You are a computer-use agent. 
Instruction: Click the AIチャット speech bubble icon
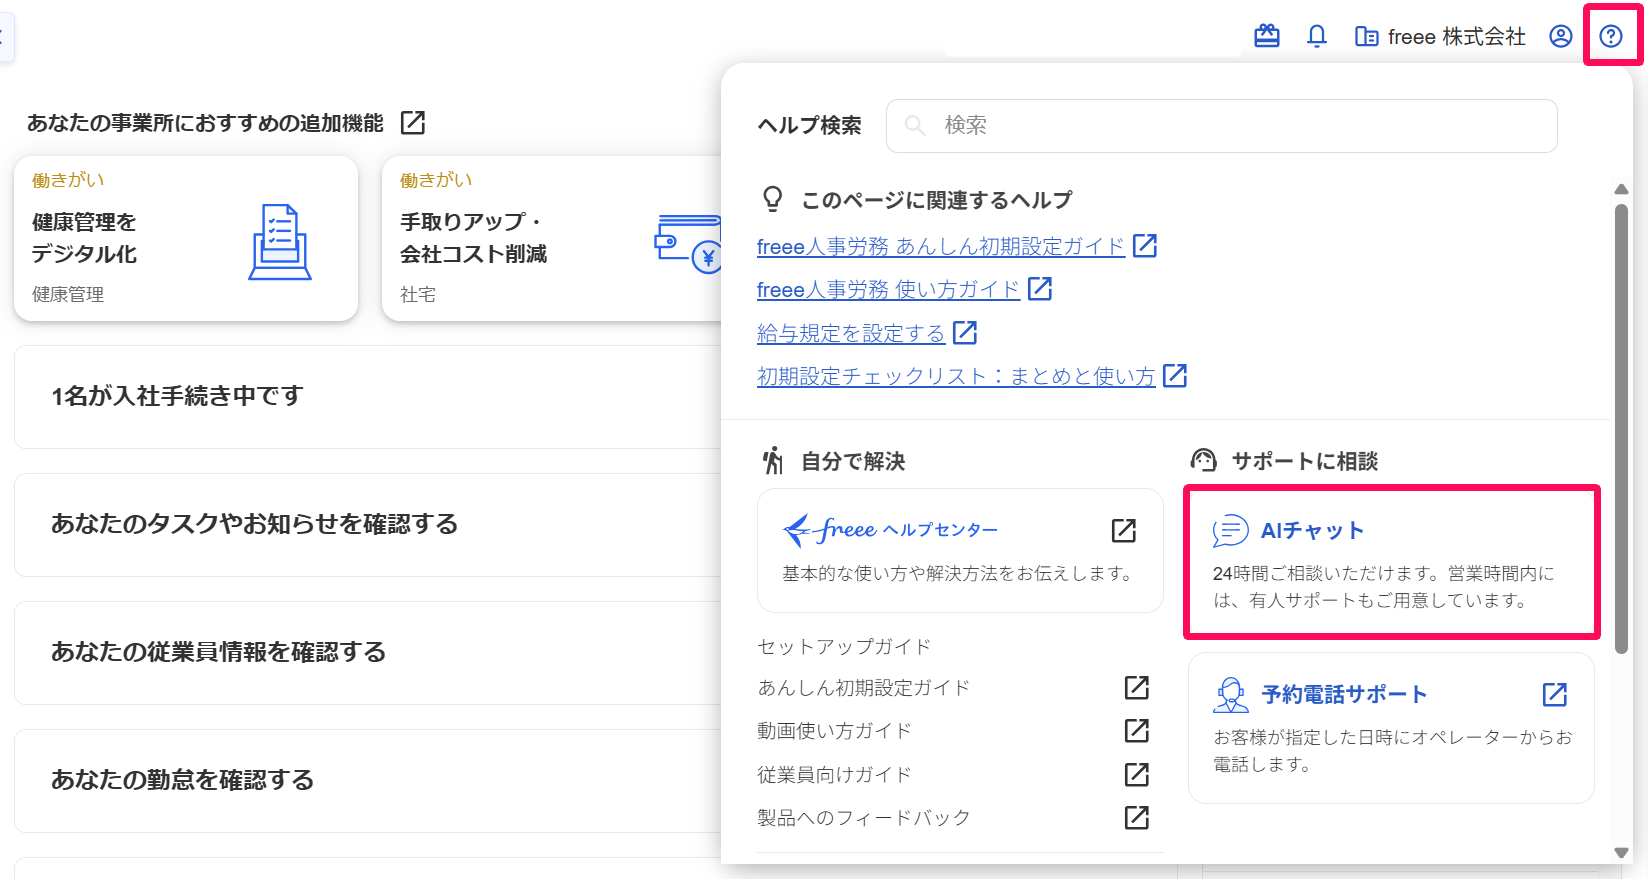tap(1230, 530)
